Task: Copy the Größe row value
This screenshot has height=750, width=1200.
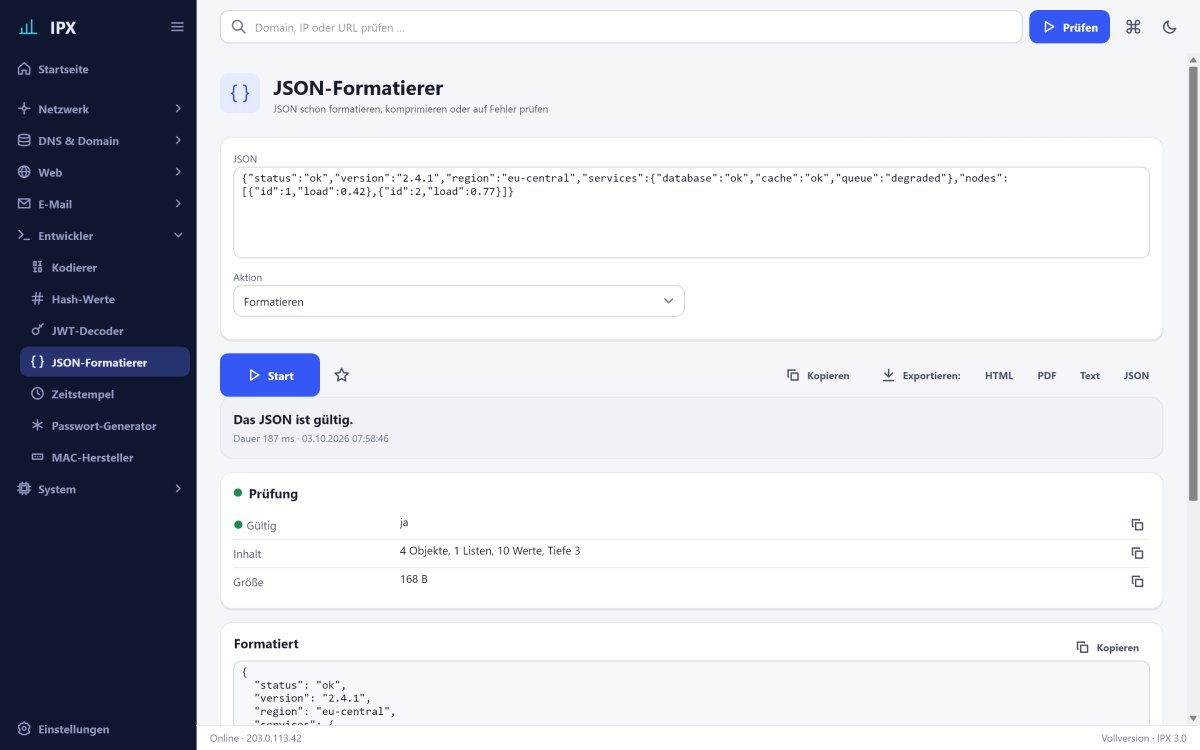Action: click(x=1137, y=581)
